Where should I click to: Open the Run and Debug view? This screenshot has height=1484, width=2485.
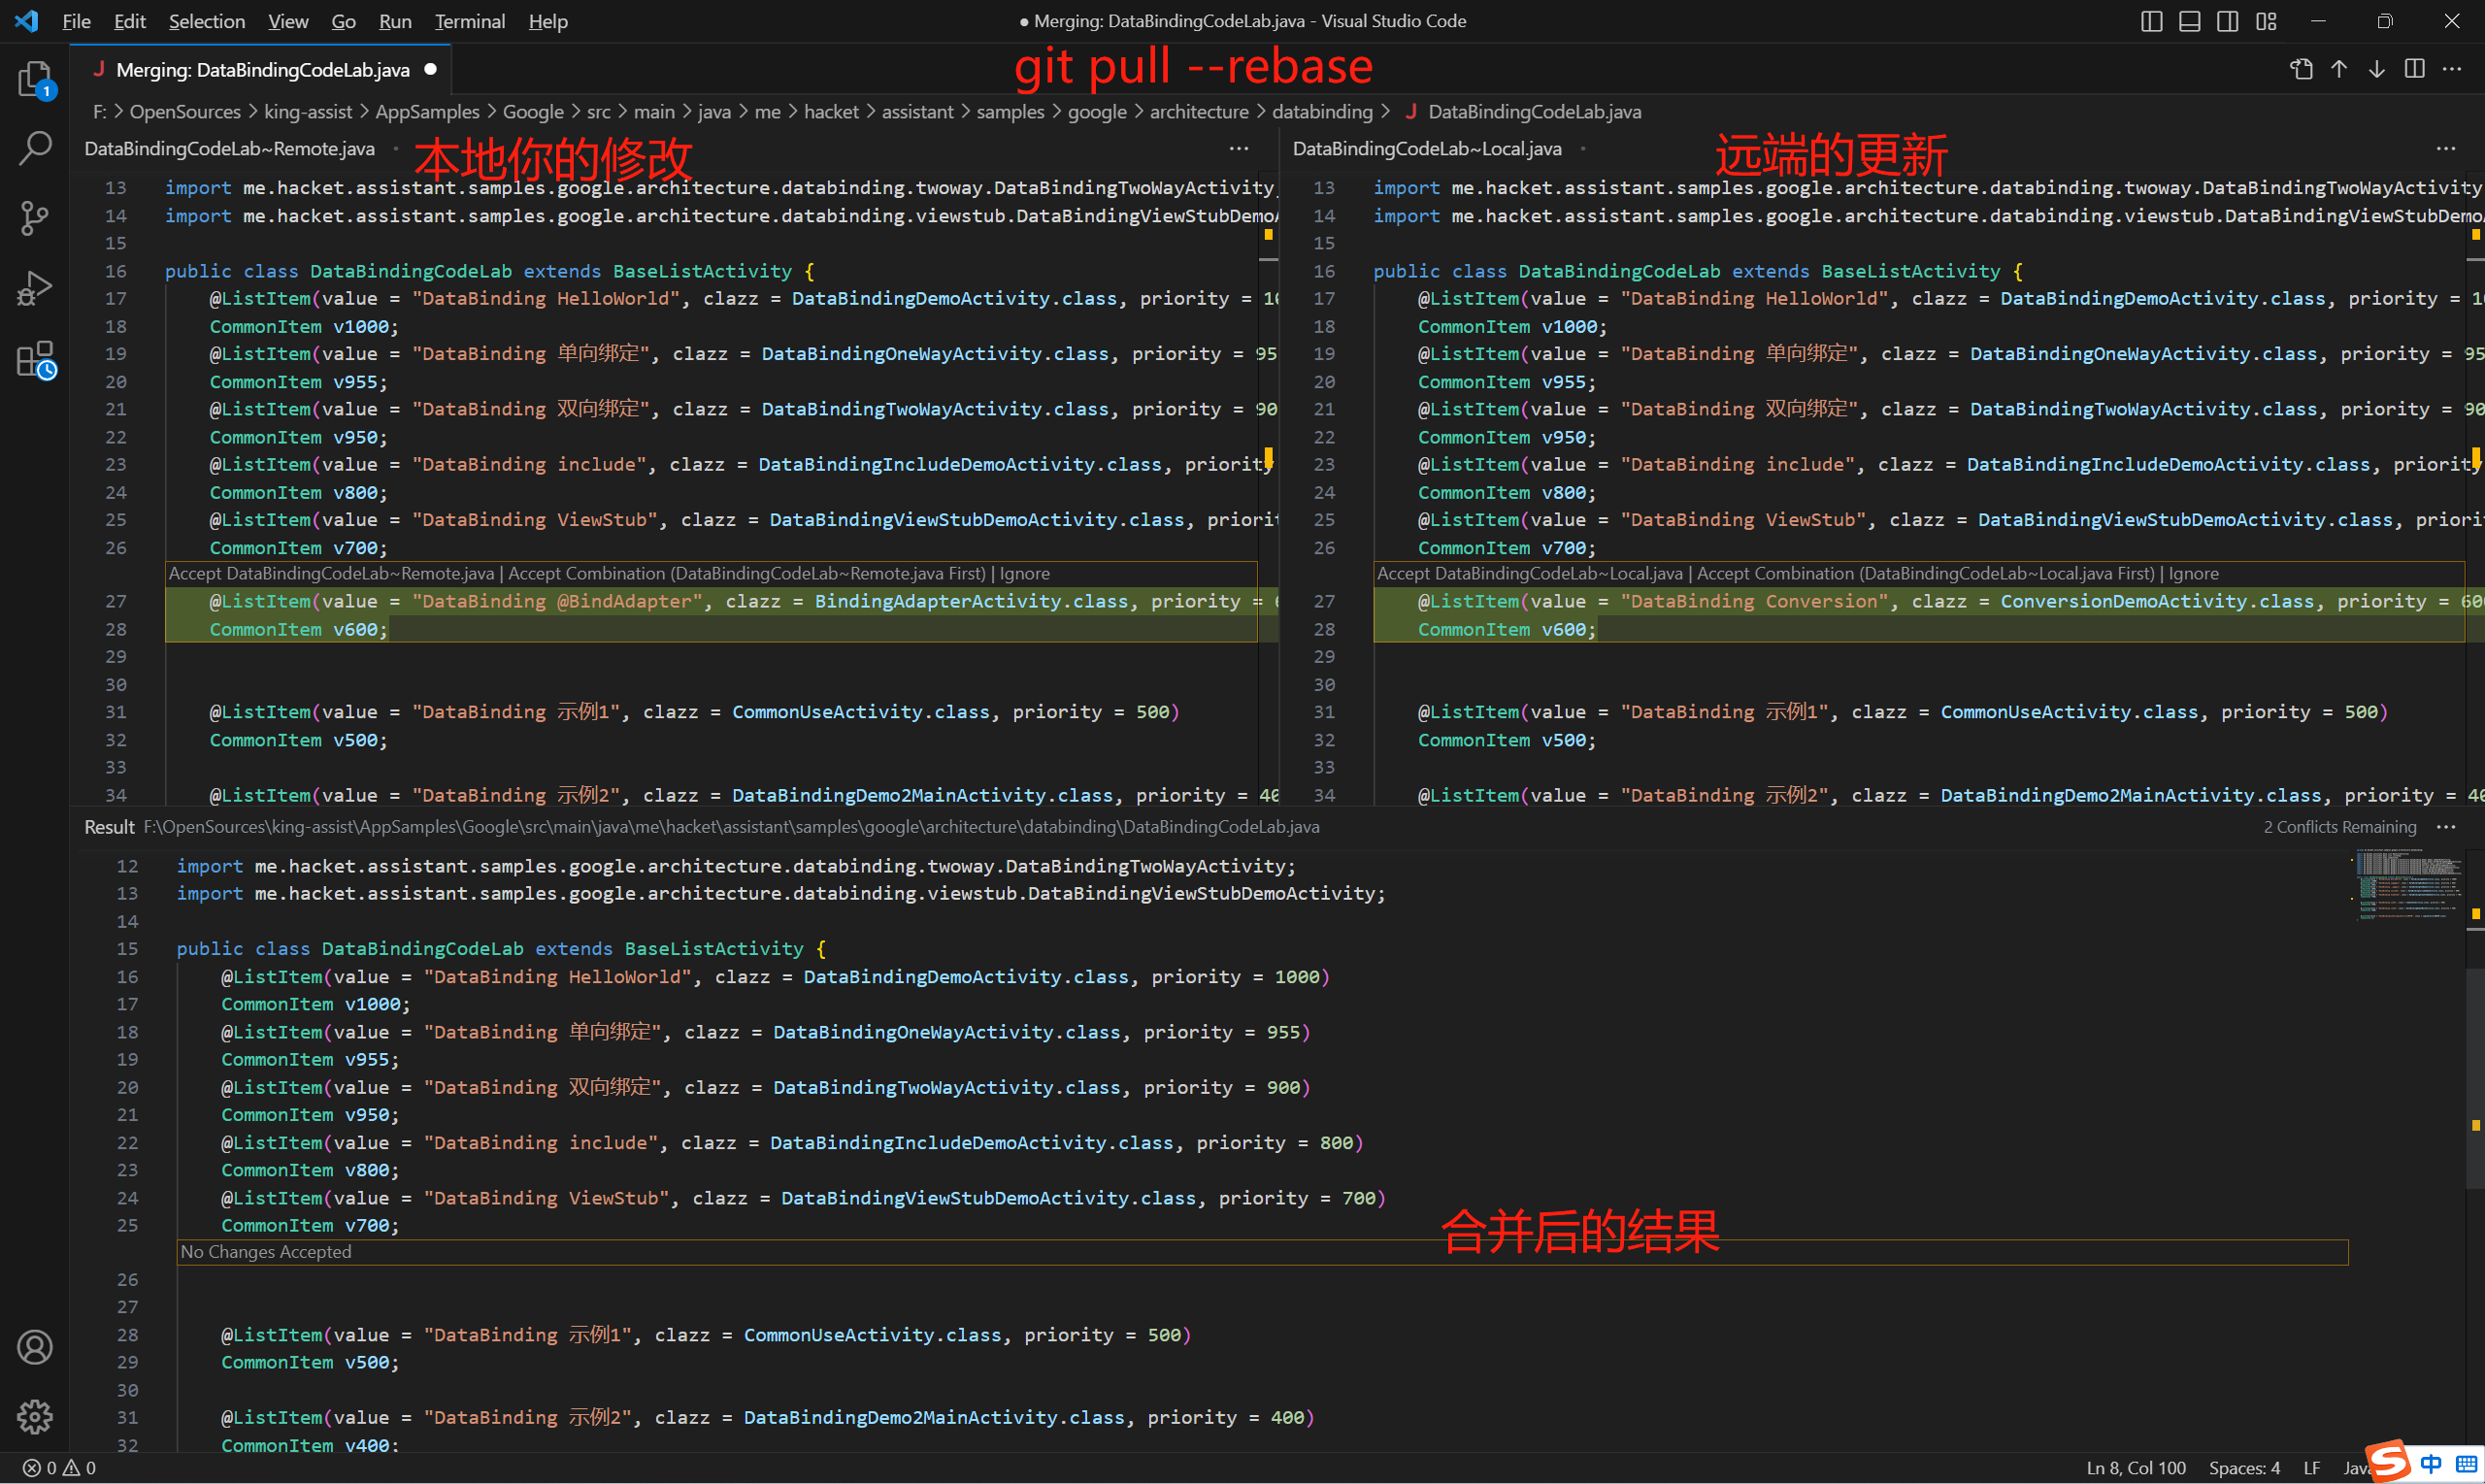tap(34, 288)
